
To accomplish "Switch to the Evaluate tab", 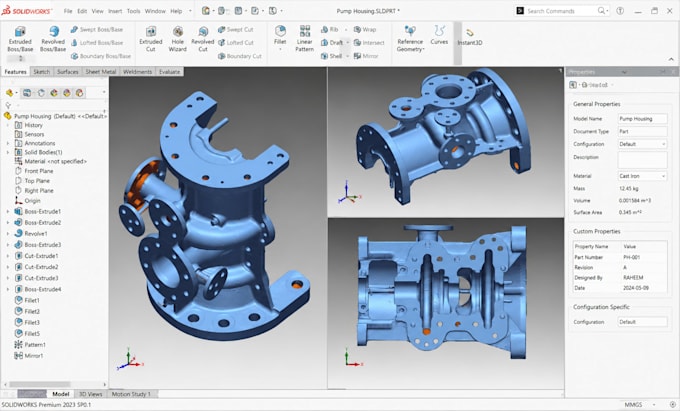I will (169, 72).
